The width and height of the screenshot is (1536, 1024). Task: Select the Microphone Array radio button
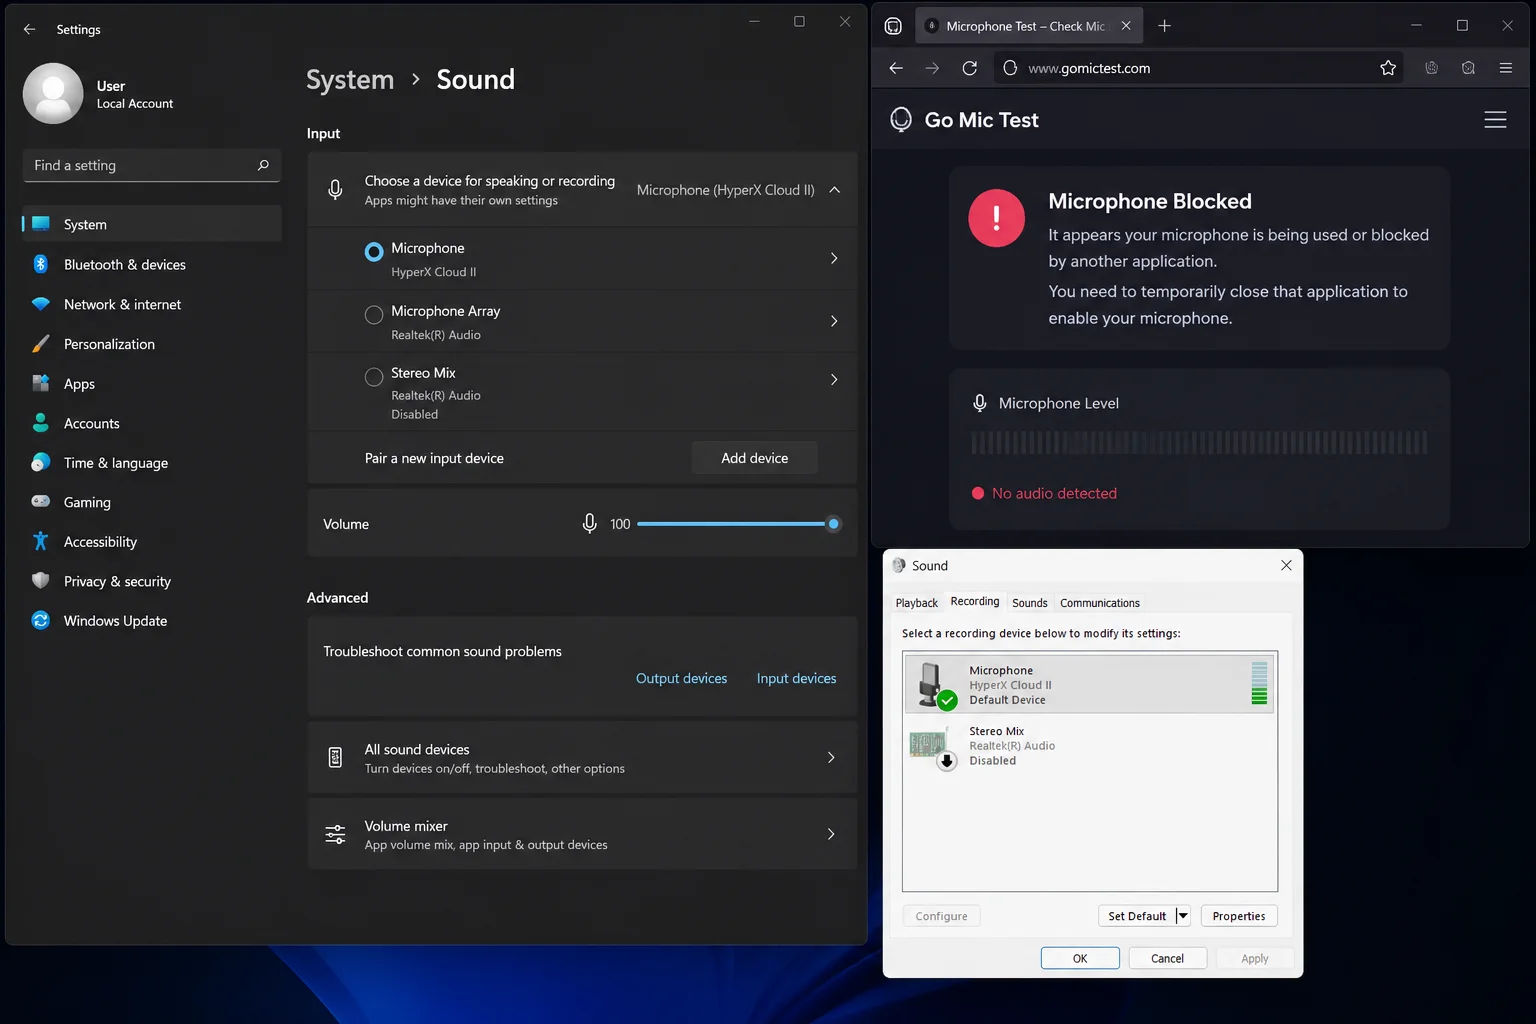coord(374,315)
